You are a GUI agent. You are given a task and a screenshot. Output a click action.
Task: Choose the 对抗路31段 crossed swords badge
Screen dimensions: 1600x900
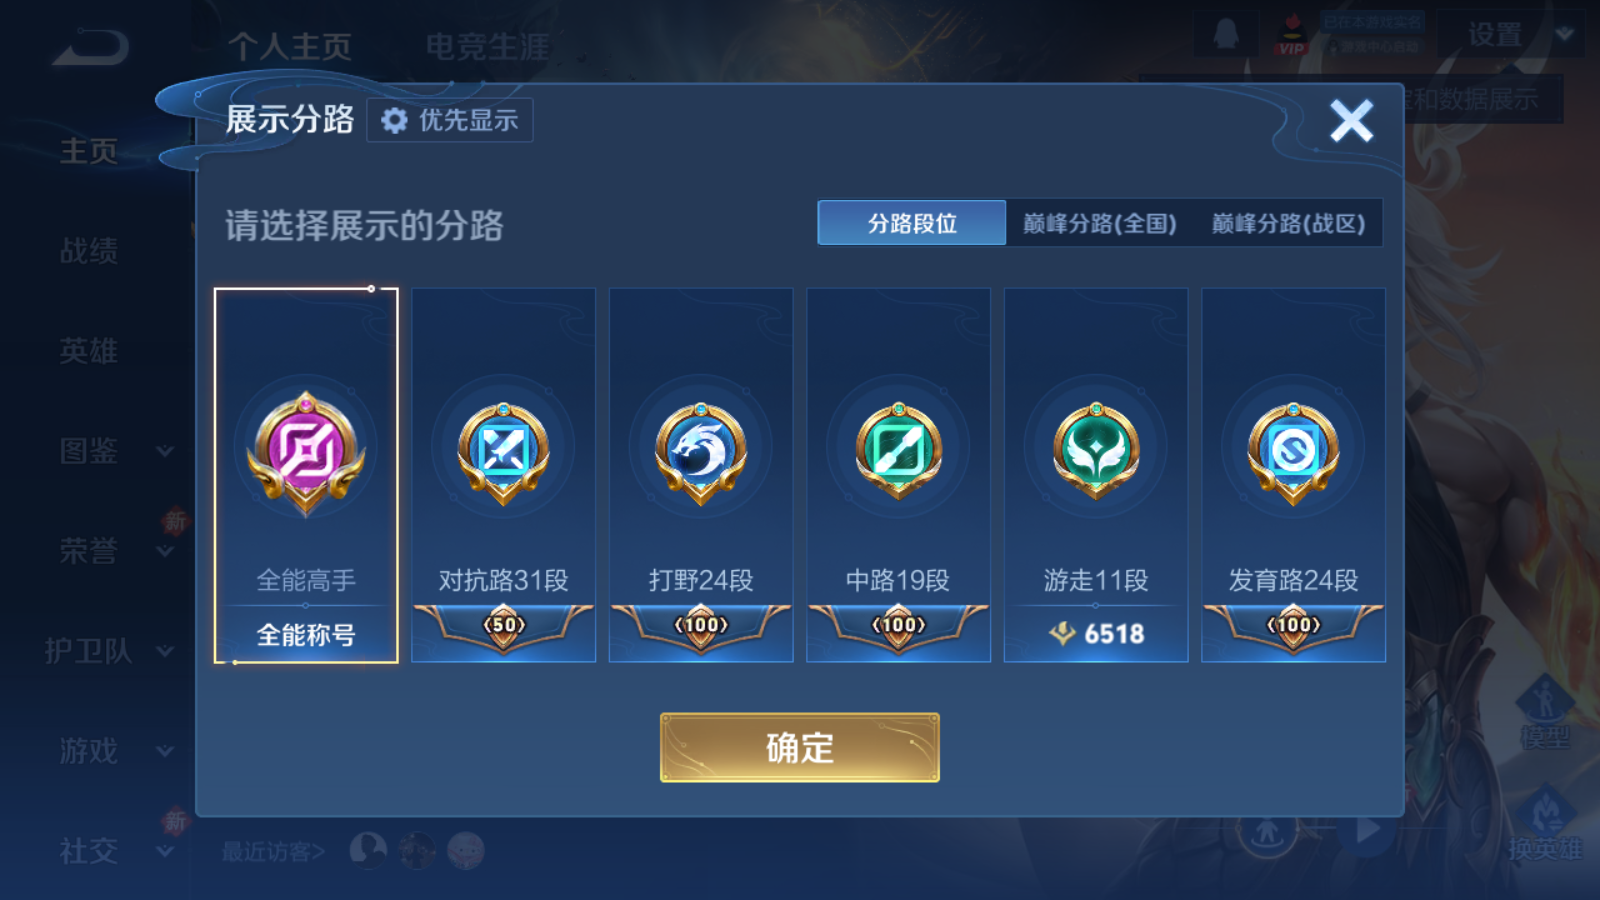[503, 453]
